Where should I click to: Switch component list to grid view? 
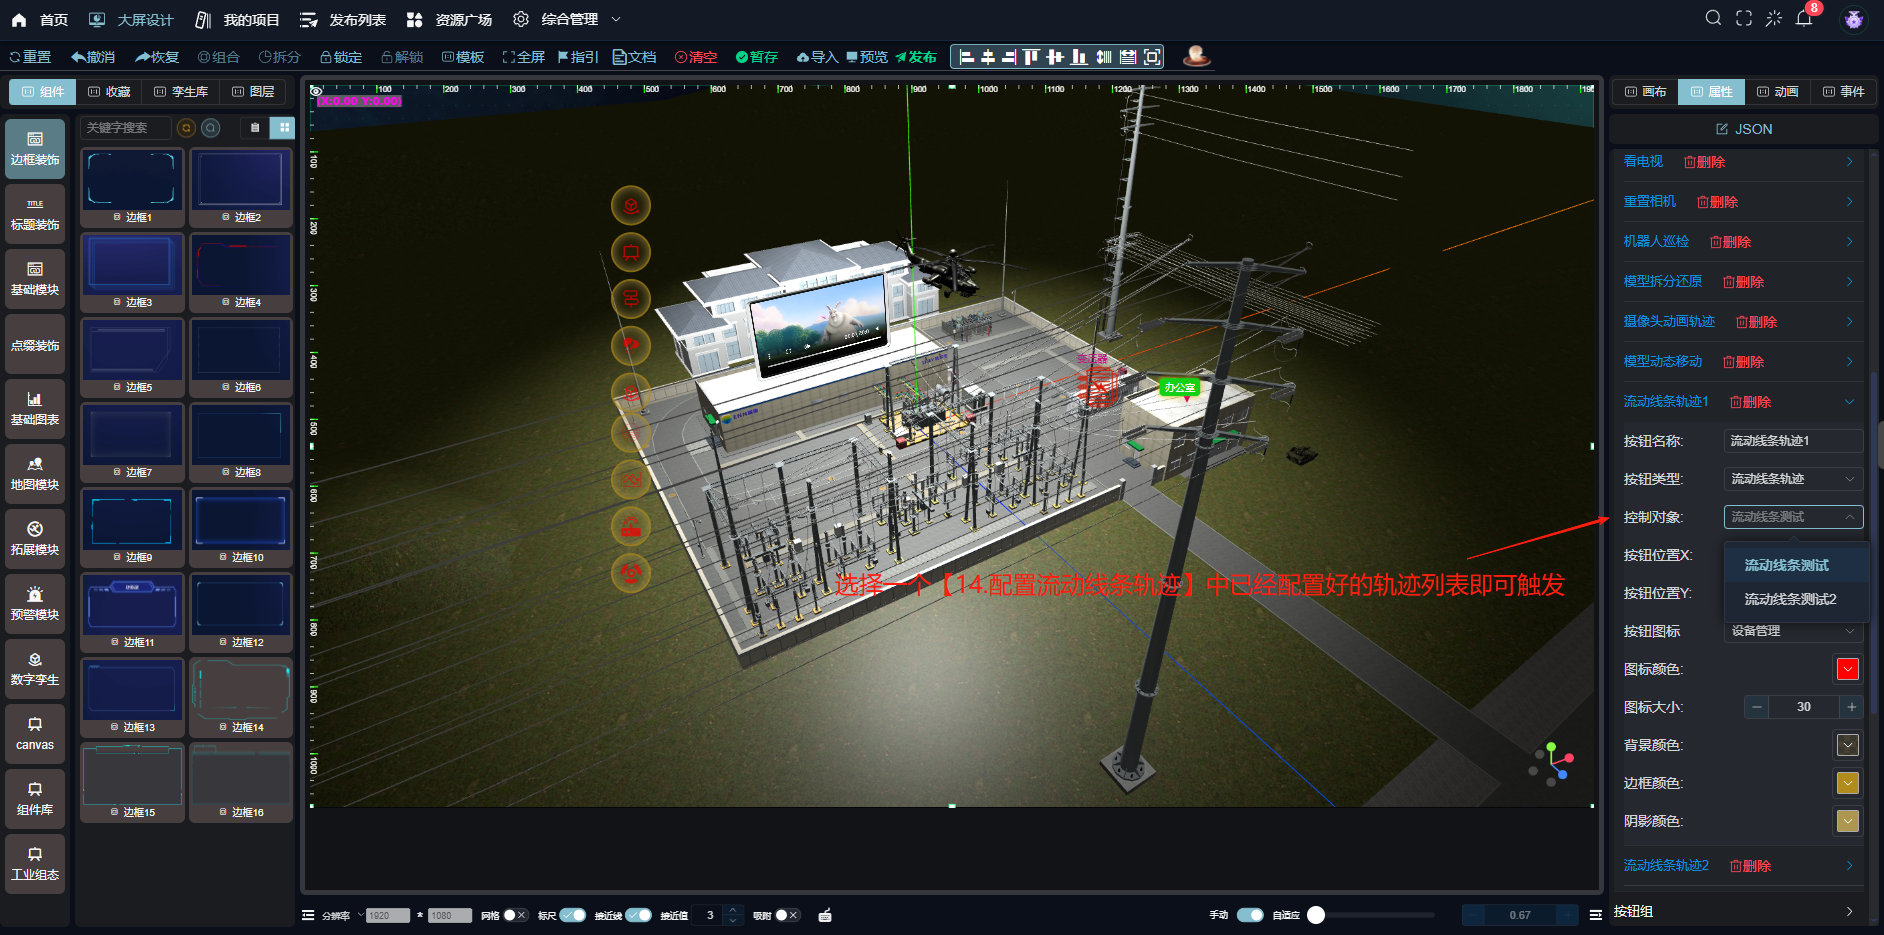coord(284,128)
